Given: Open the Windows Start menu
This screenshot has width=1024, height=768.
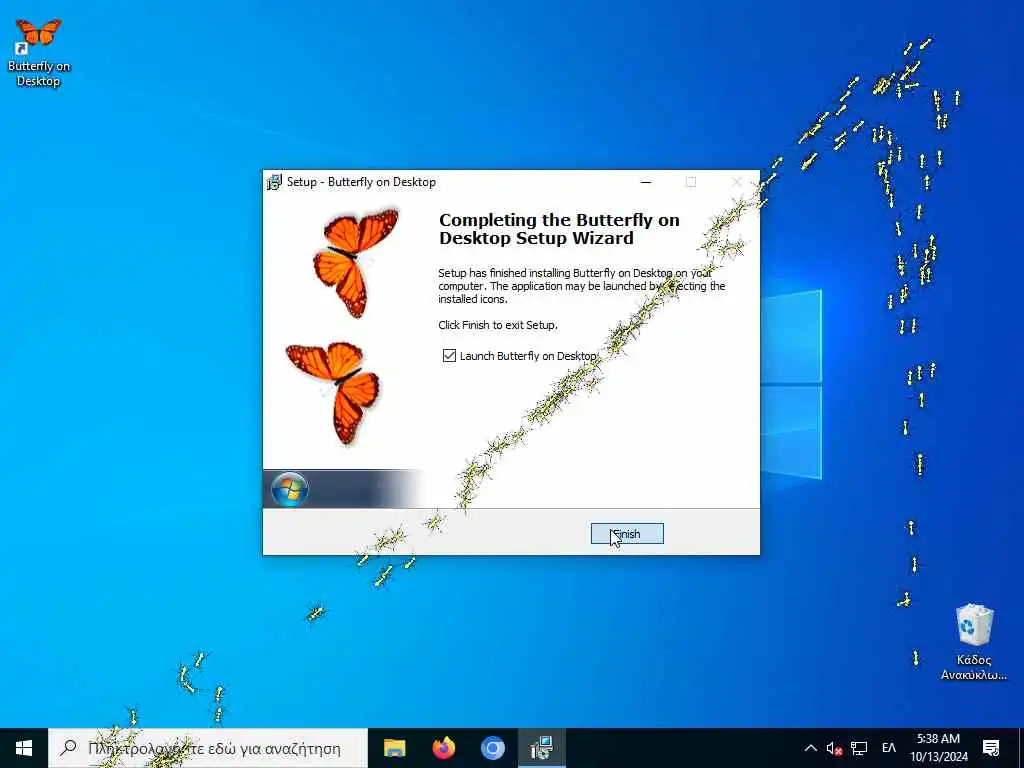Looking at the screenshot, I should point(24,748).
